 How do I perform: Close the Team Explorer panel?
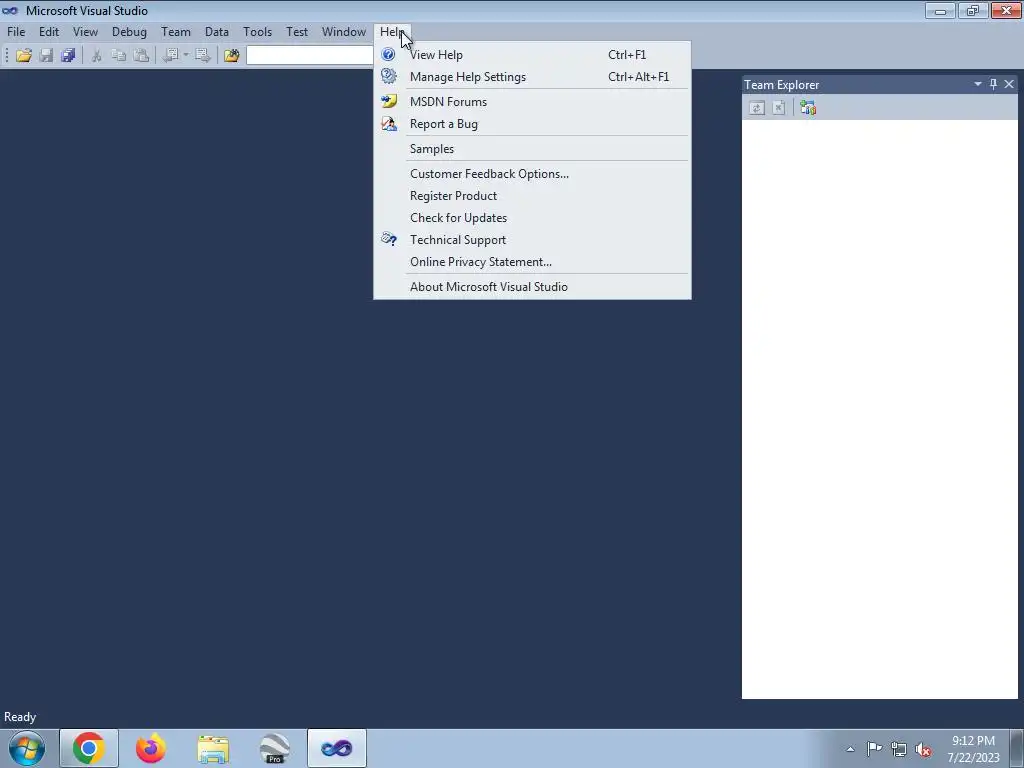tap(1009, 84)
